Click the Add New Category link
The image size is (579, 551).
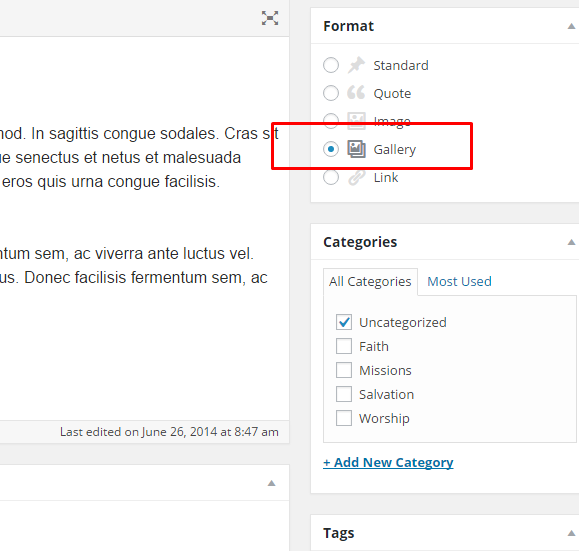pos(388,462)
